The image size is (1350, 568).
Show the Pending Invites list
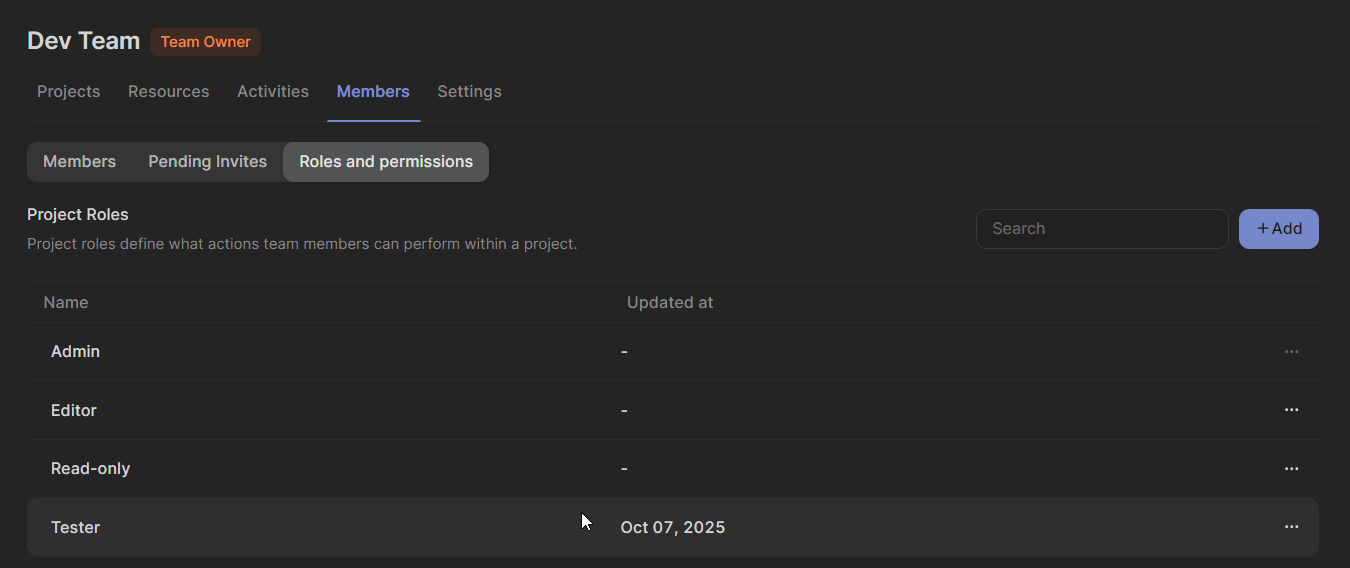tap(207, 162)
